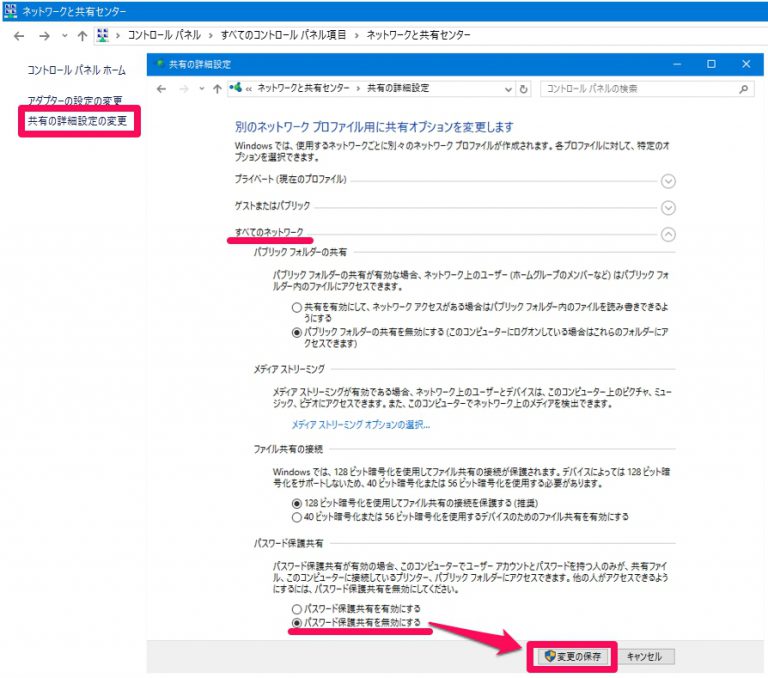Click パブリック フォルダーの共有 section label
This screenshot has width=768, height=678.
300,252
